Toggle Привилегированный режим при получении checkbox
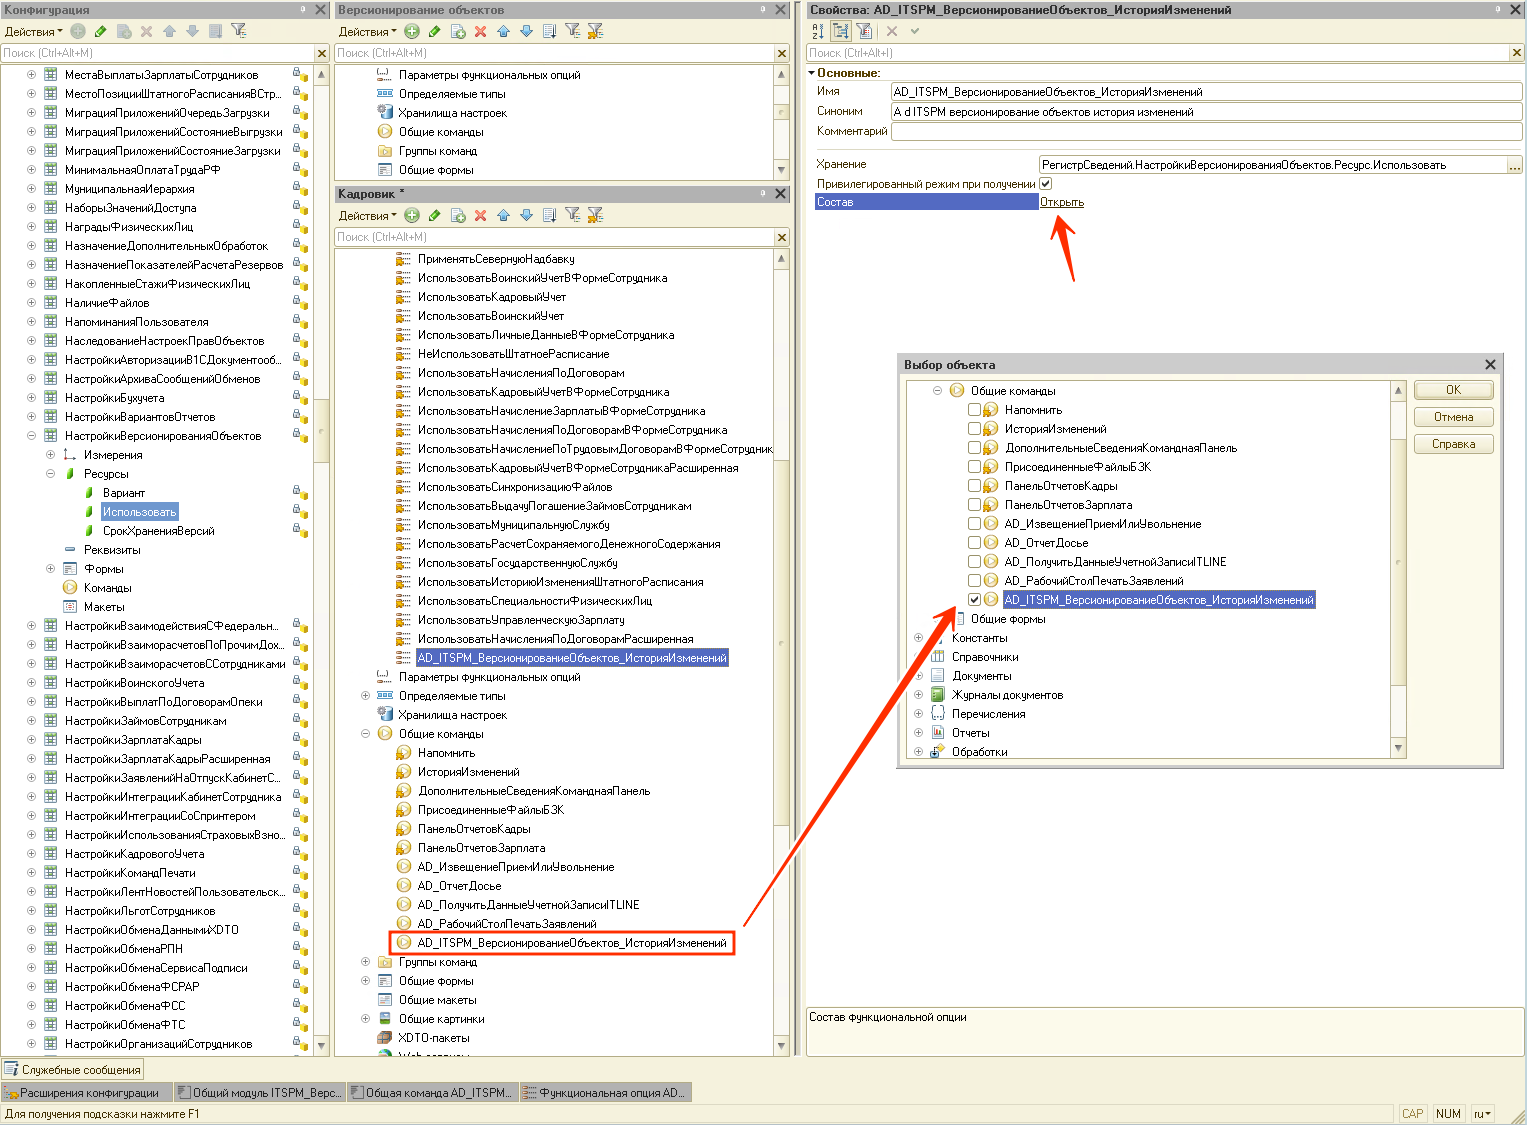The height and width of the screenshot is (1125, 1527). 1046,184
